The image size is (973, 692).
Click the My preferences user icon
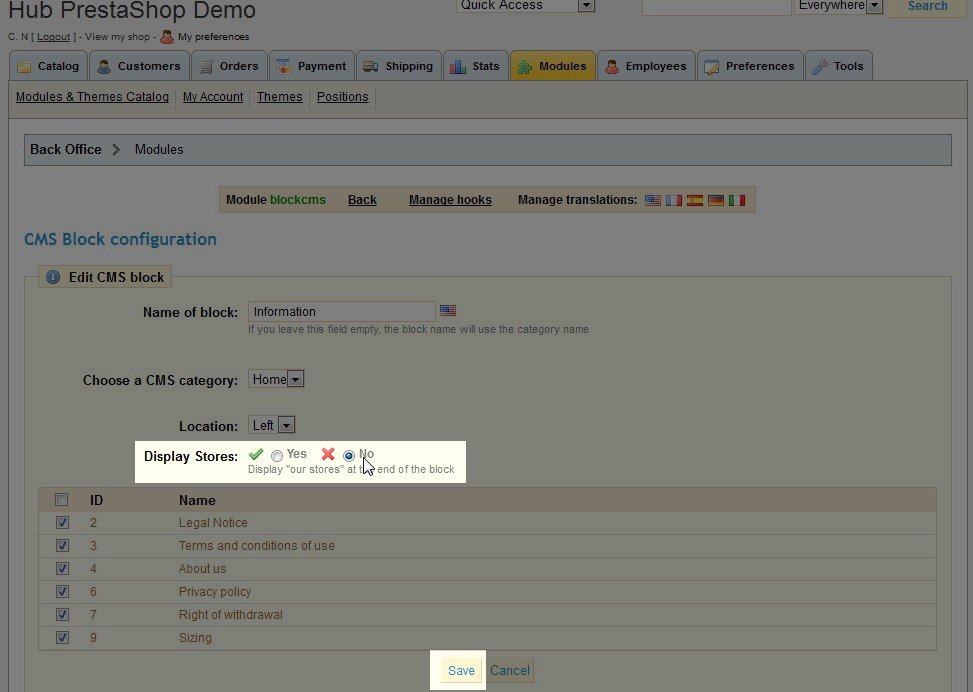167,37
